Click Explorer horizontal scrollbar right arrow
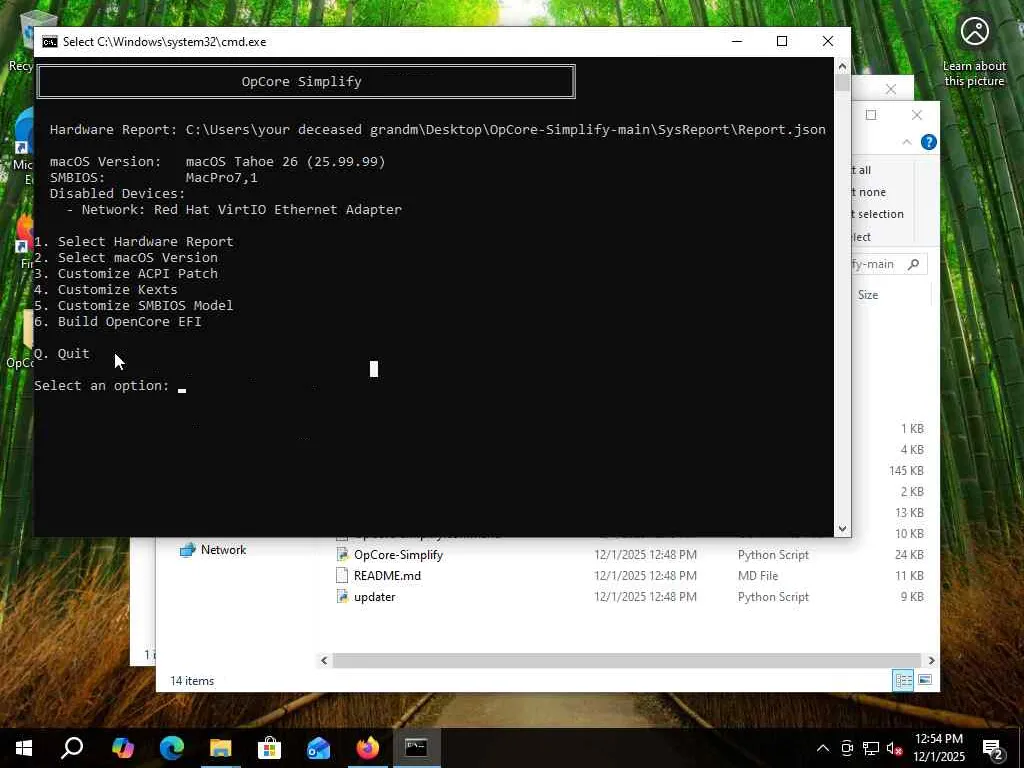The height and width of the screenshot is (768, 1024). [x=931, y=660]
